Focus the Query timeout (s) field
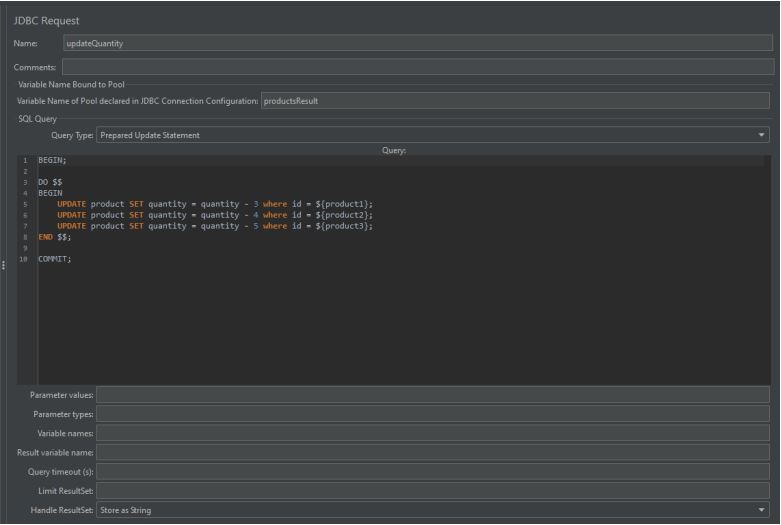781x525 pixels. click(432, 471)
